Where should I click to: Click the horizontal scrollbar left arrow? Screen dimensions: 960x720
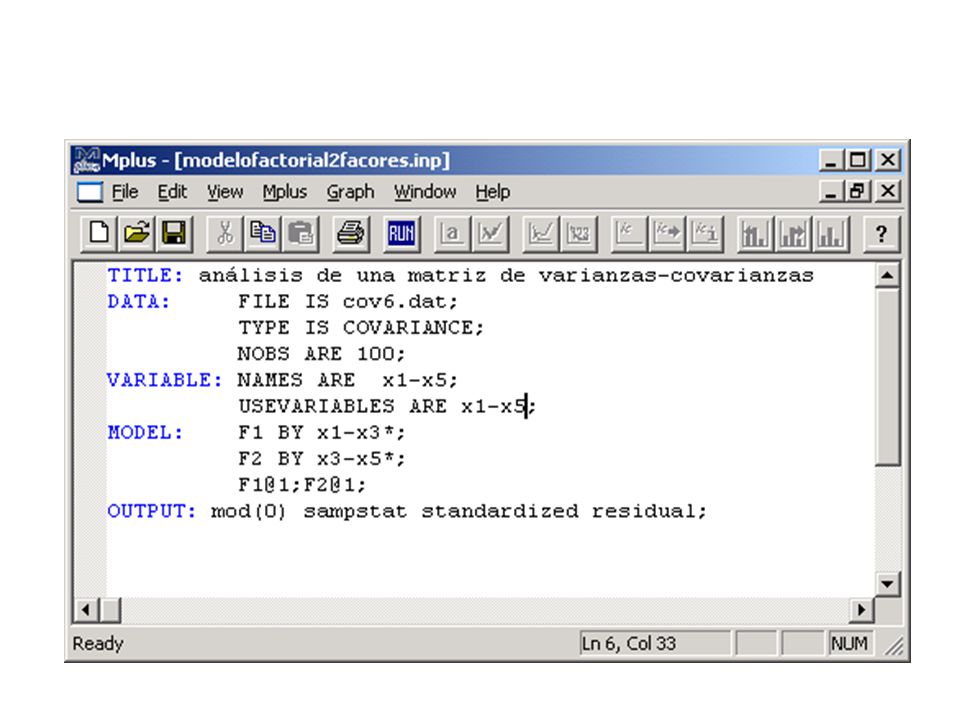tap(85, 610)
